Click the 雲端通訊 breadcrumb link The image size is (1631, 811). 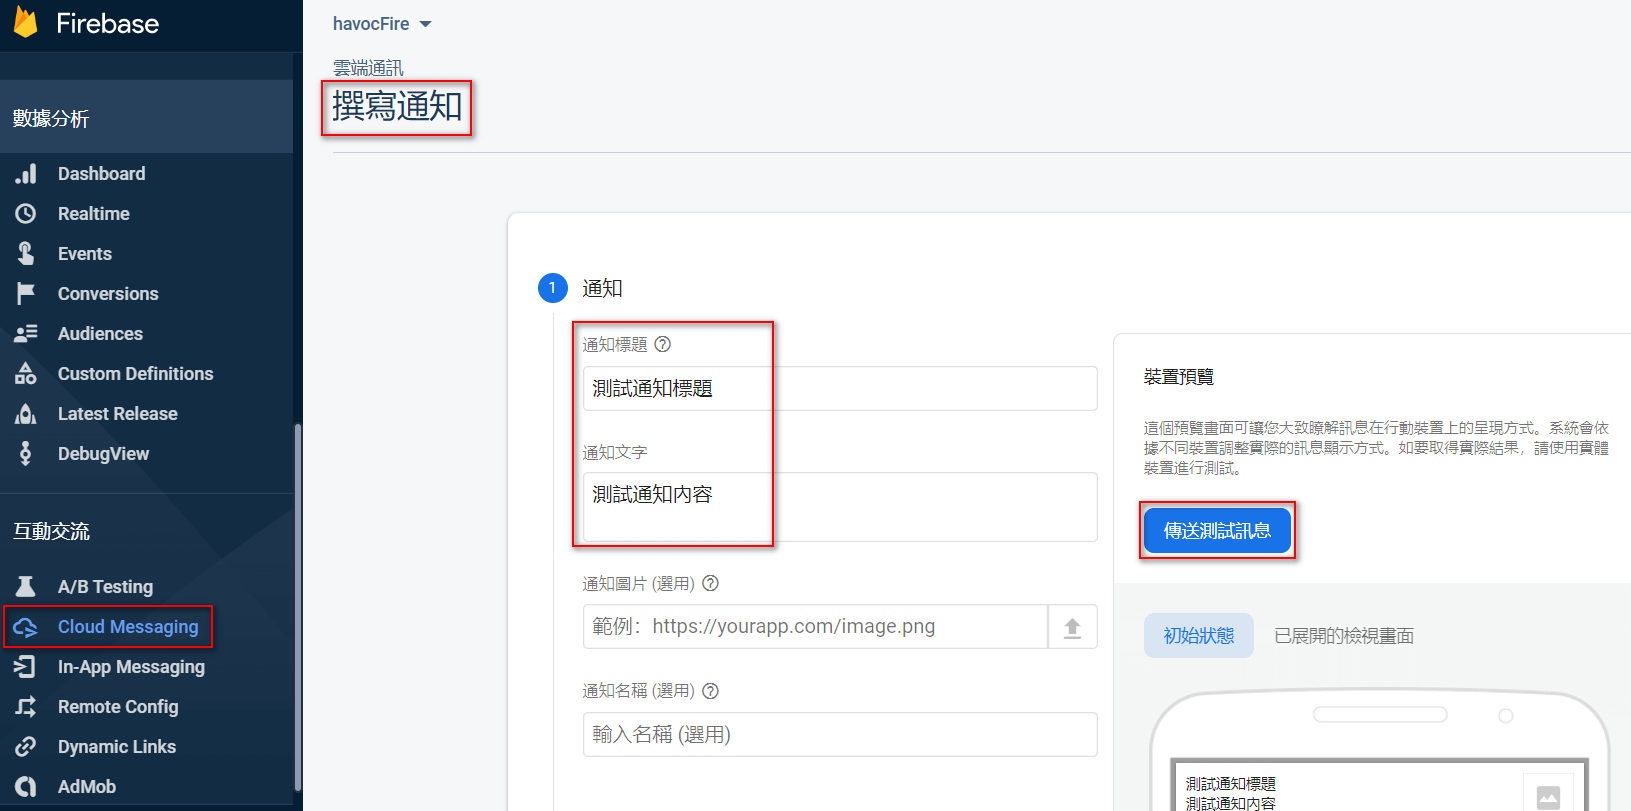point(368,68)
